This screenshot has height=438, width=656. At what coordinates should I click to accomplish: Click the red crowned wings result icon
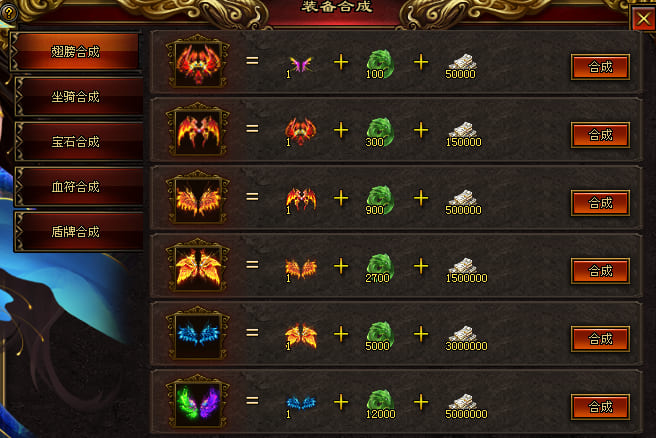(x=198, y=63)
